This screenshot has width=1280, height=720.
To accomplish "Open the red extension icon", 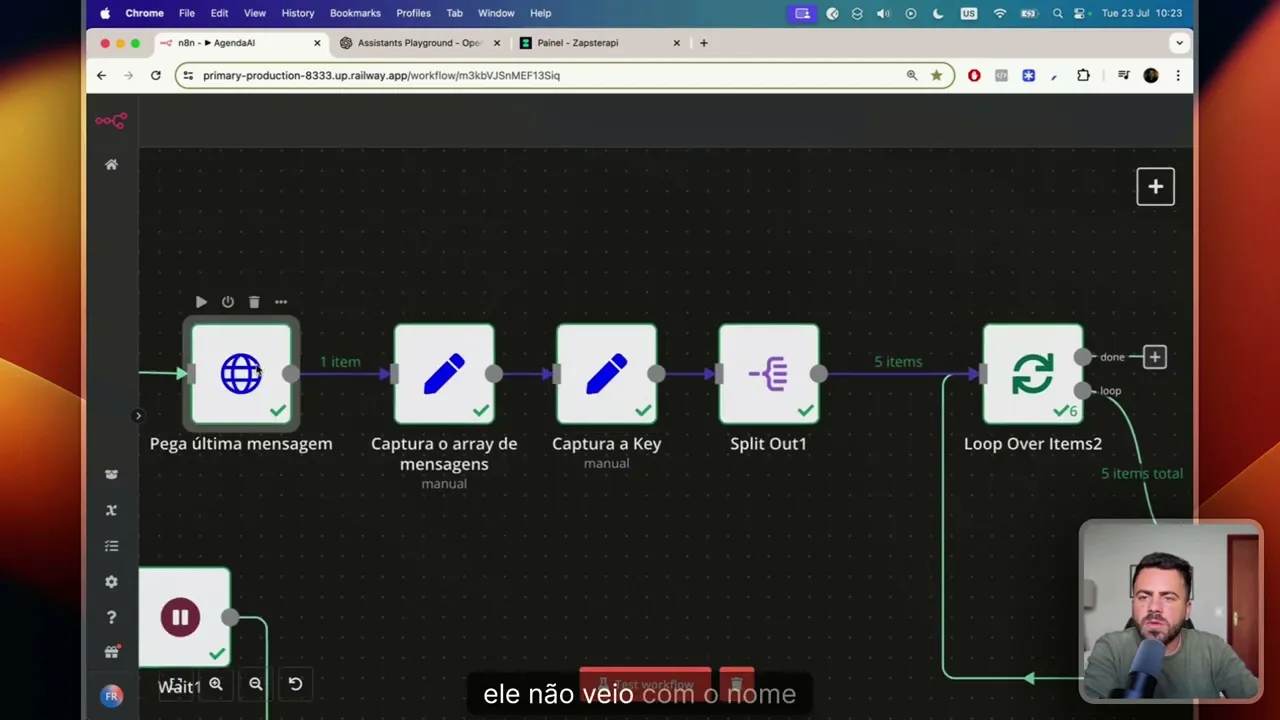I will 974,75.
